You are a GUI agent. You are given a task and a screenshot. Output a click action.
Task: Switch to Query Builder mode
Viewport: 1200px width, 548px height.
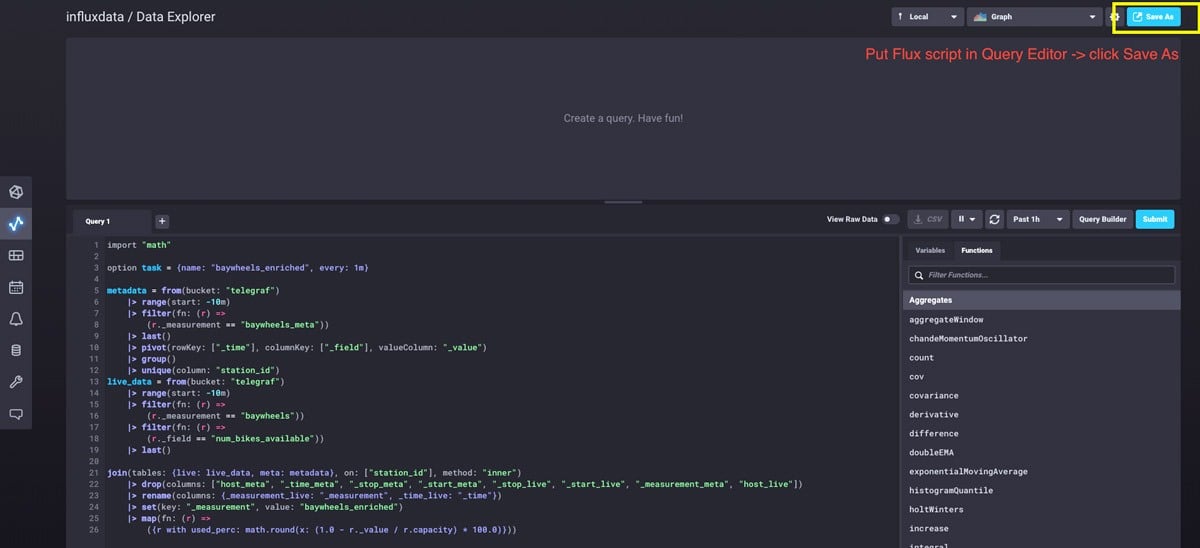click(x=1102, y=219)
